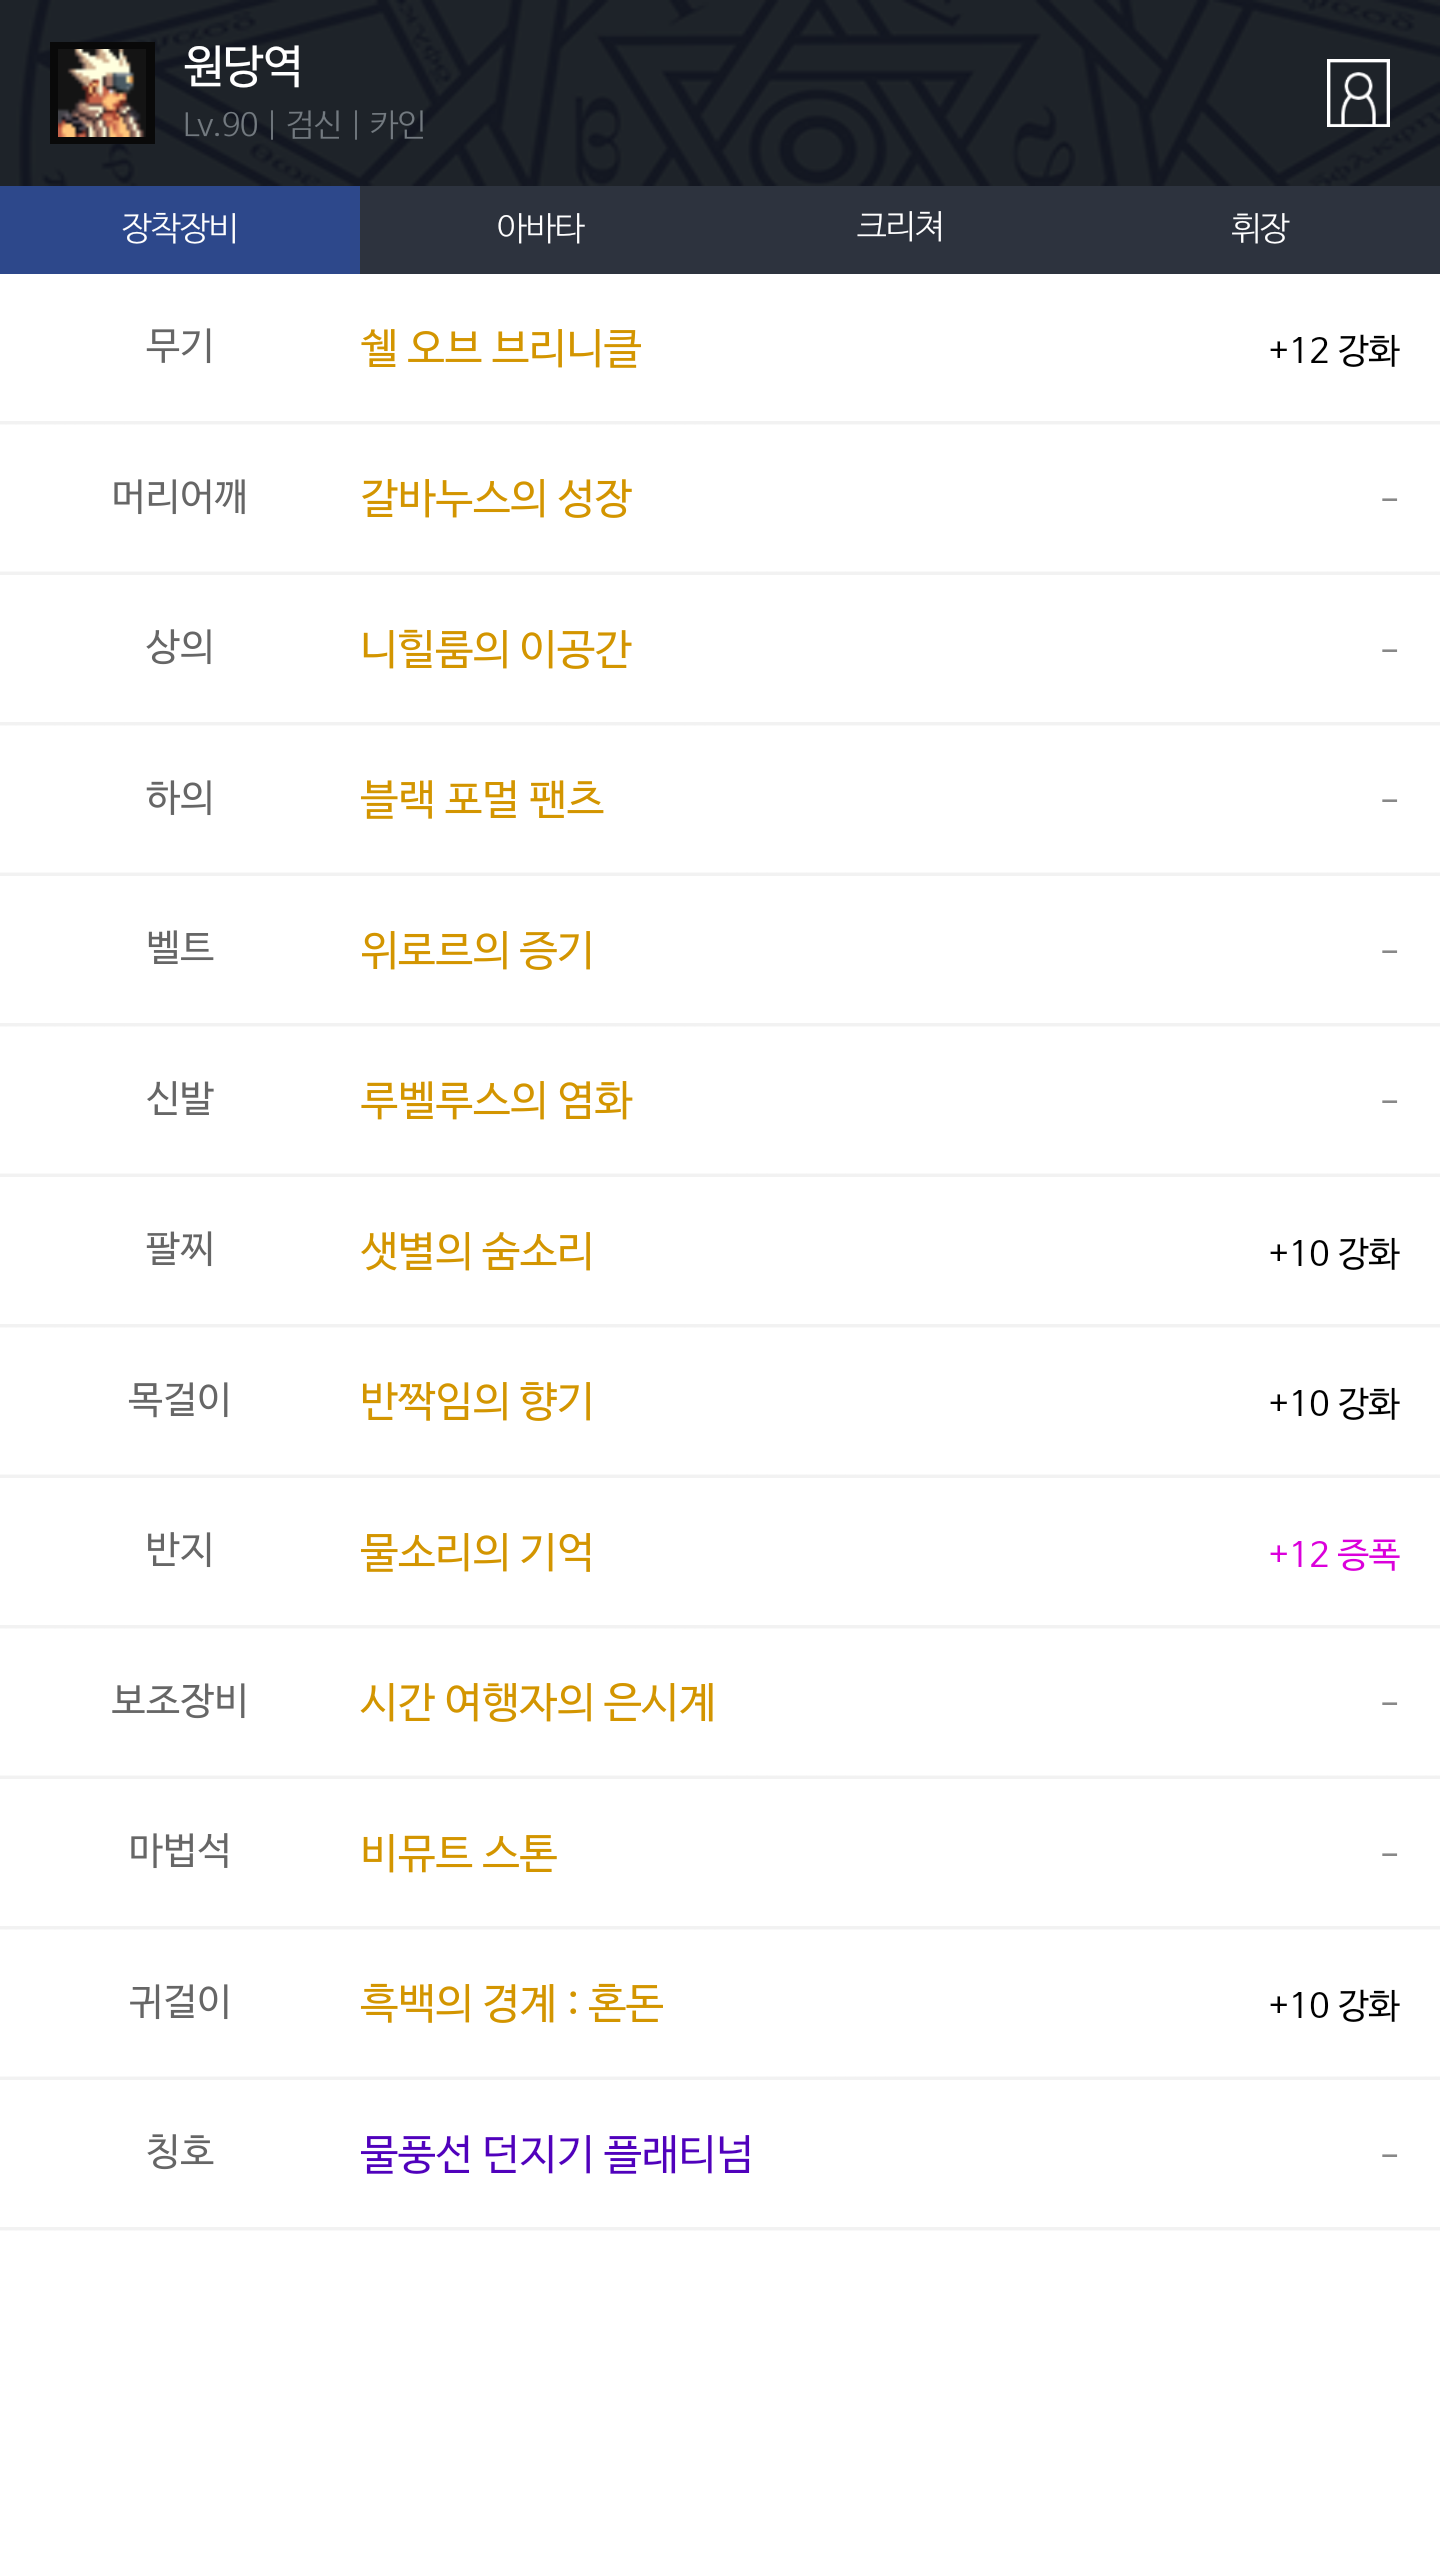1440x2560 pixels.
Task: Click the character name 원당역
Action: 243,66
